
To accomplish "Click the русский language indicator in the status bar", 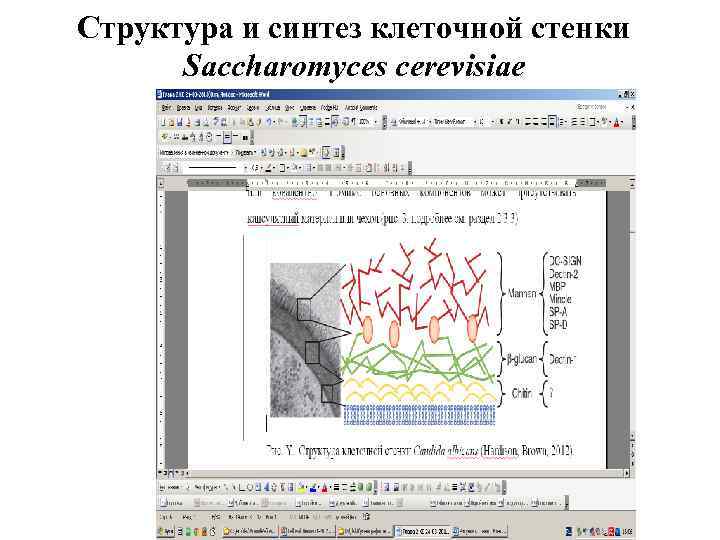I will pyautogui.click(x=345, y=517).
